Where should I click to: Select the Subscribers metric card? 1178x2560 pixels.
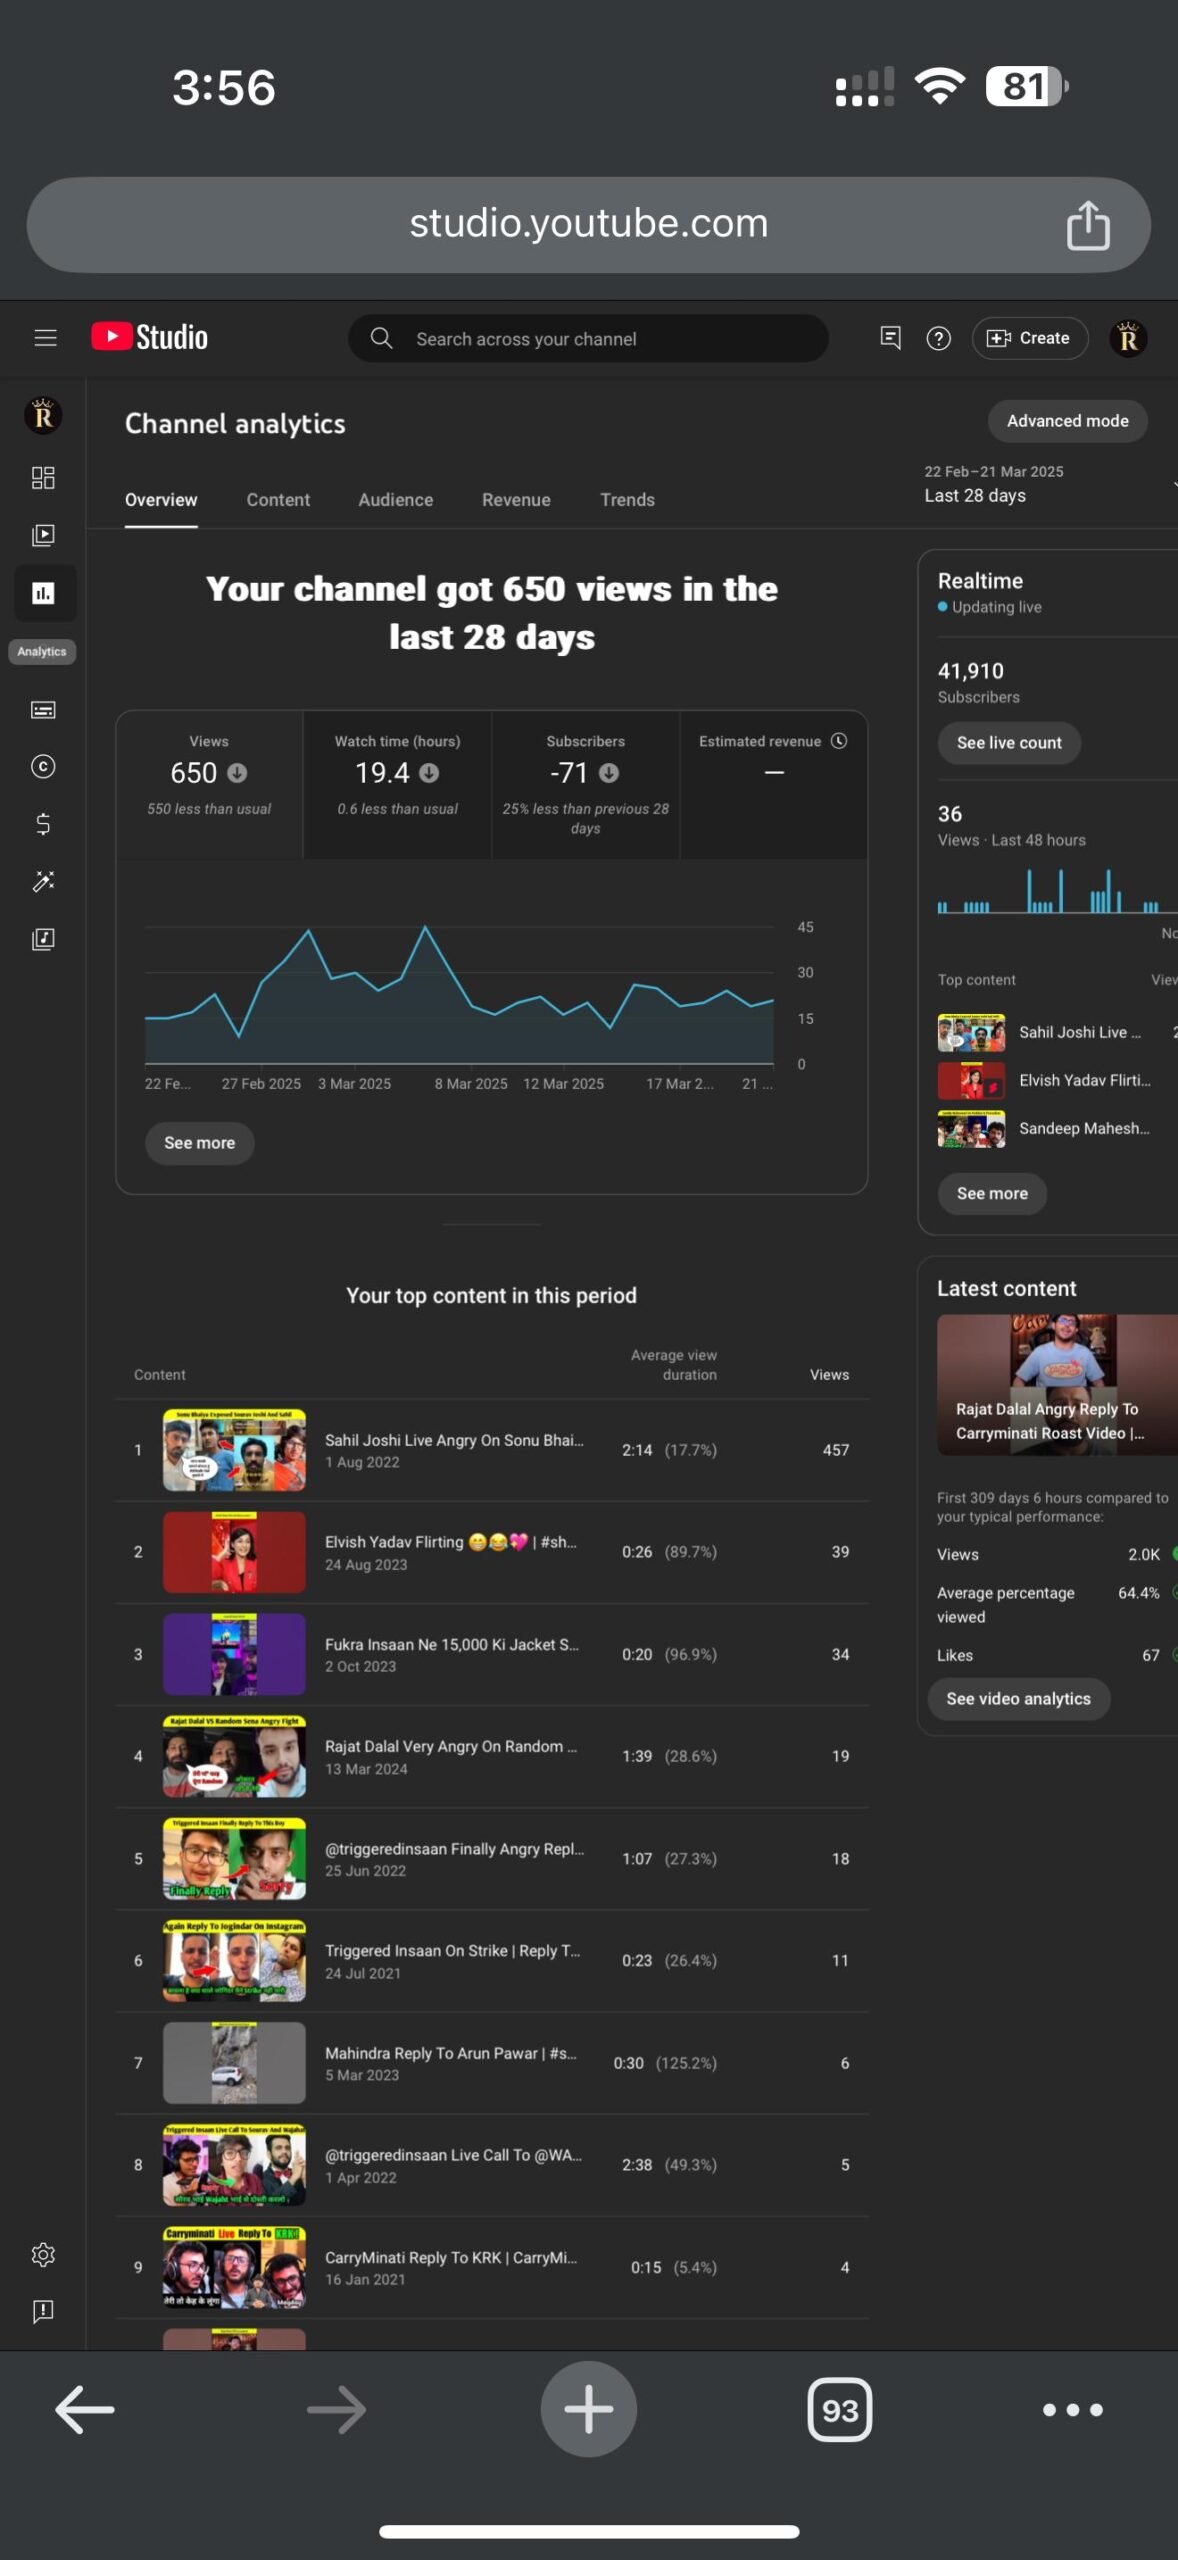(585, 785)
